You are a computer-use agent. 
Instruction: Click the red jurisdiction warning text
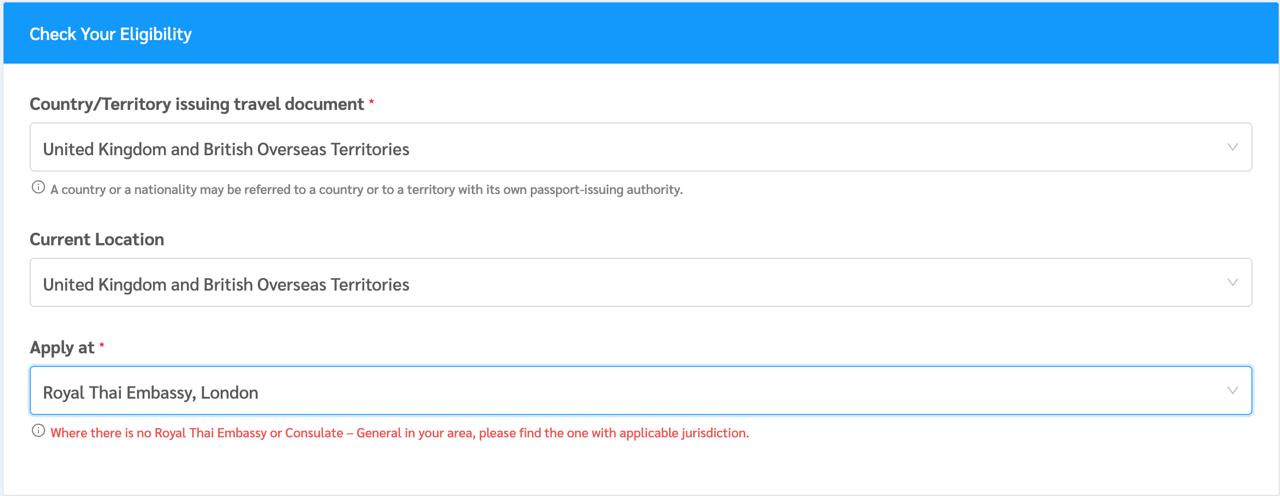[399, 433]
